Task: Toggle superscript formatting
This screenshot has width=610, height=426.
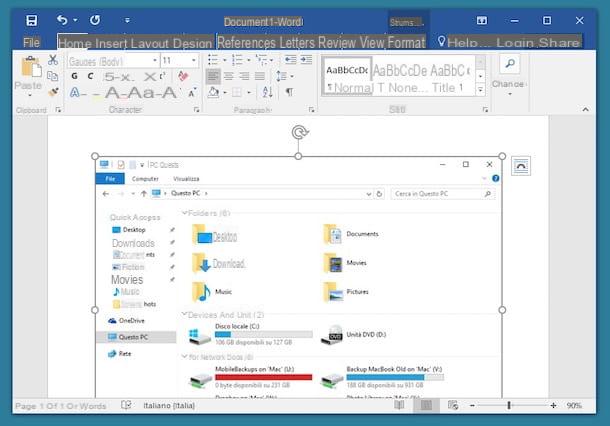Action: click(x=162, y=76)
